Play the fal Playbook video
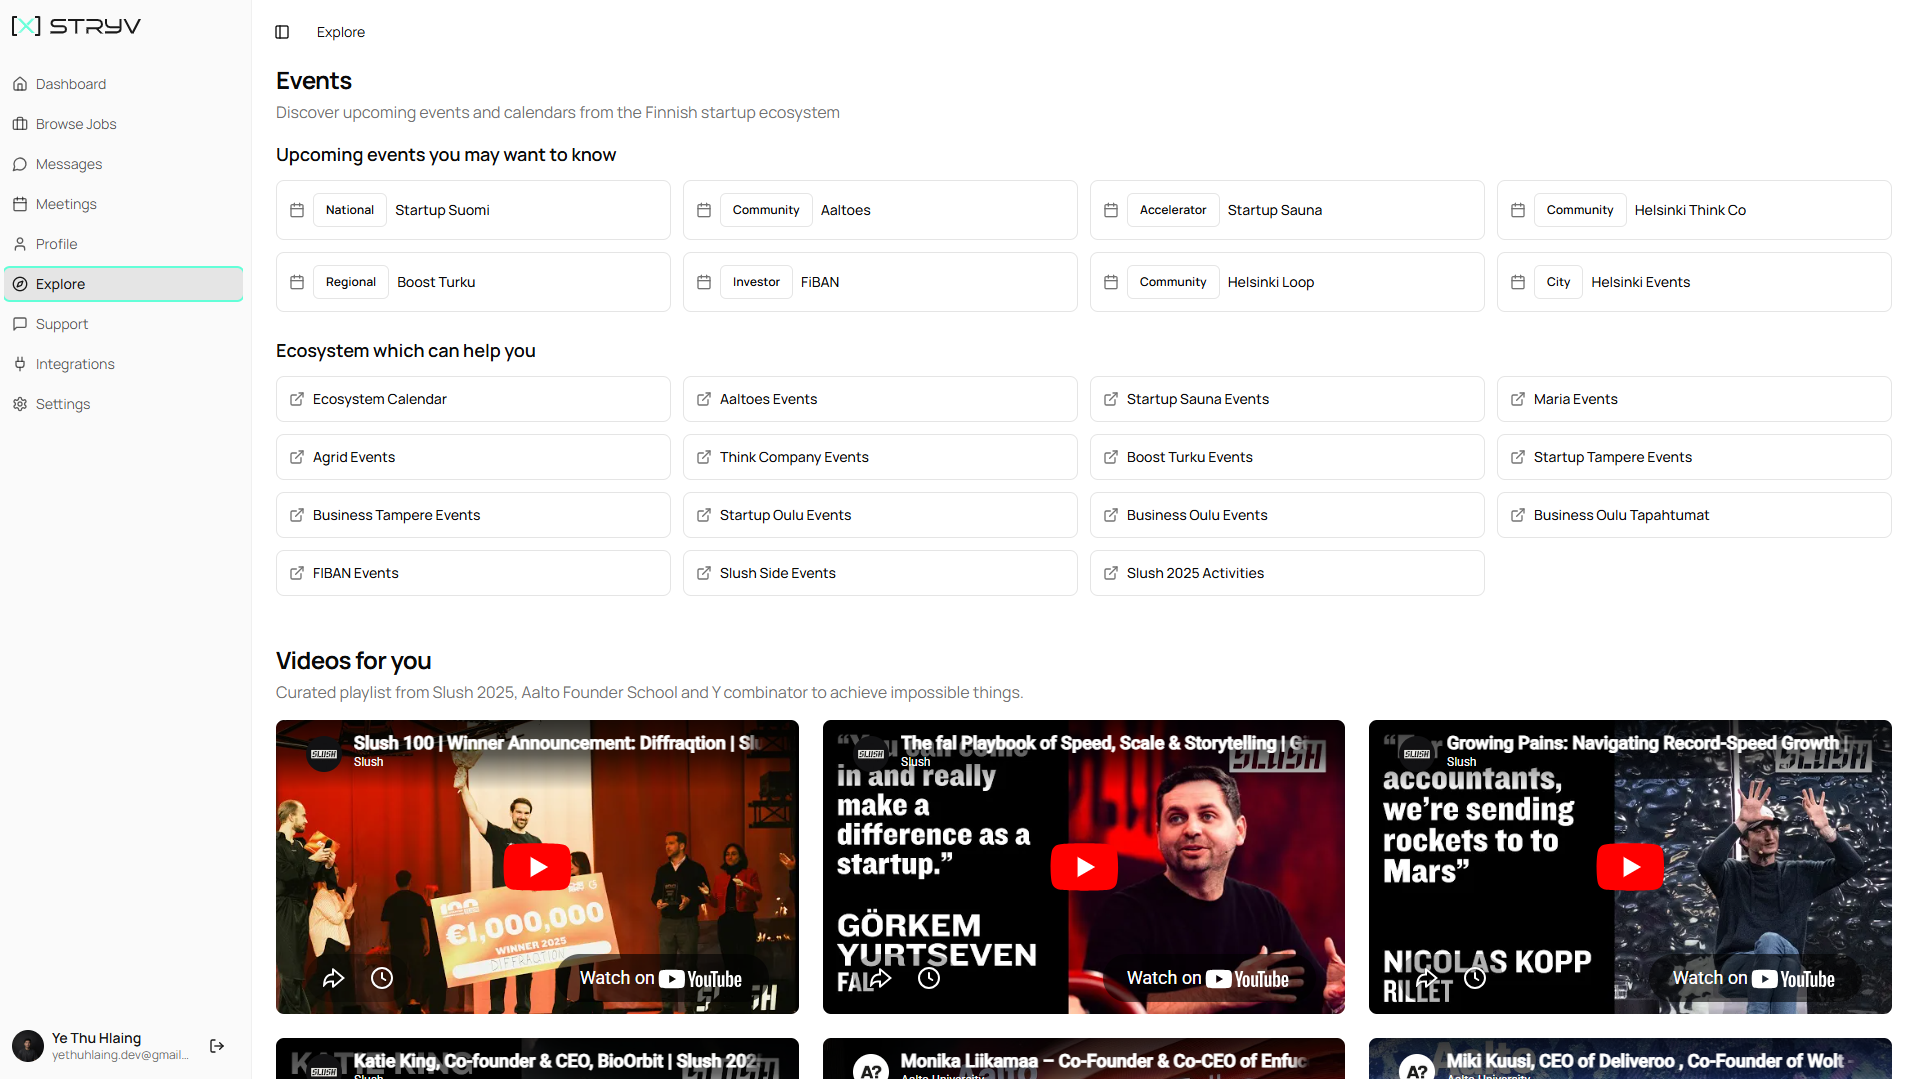 coord(1084,867)
